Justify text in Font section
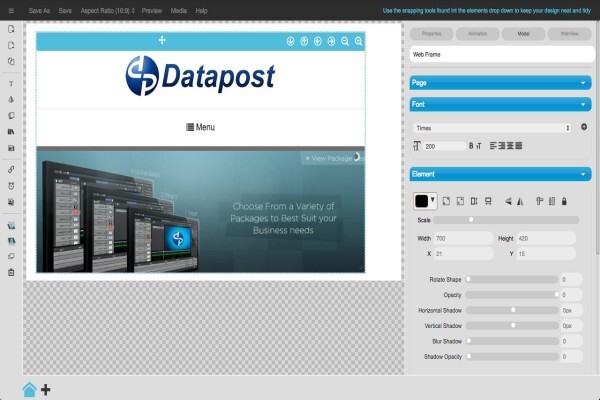The width and height of the screenshot is (600, 400). tap(518, 145)
